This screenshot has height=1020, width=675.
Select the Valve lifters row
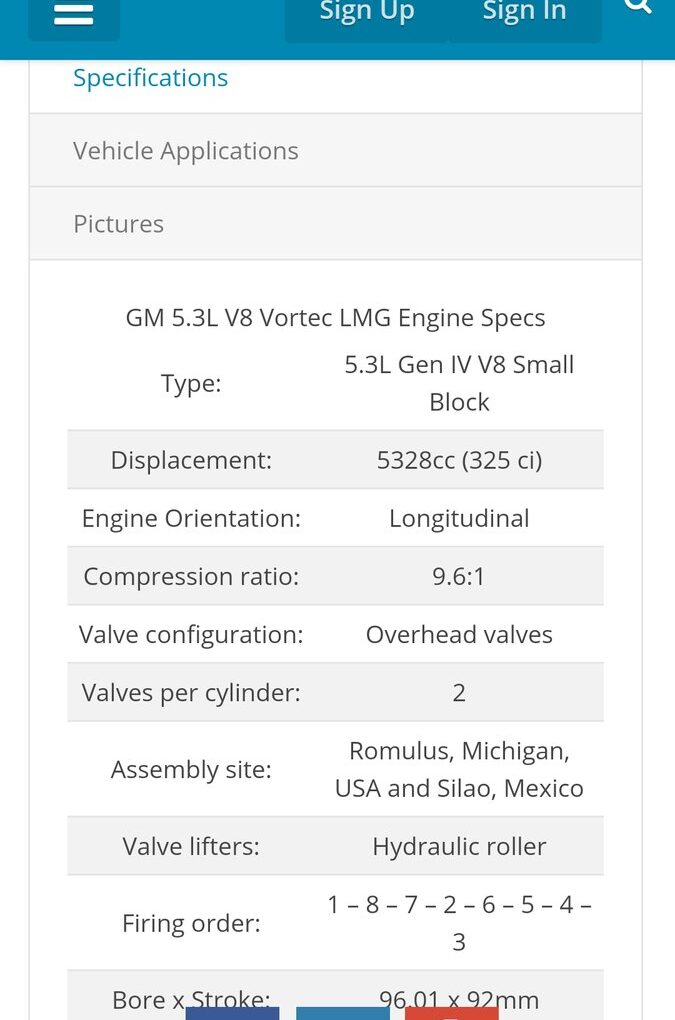coord(335,845)
